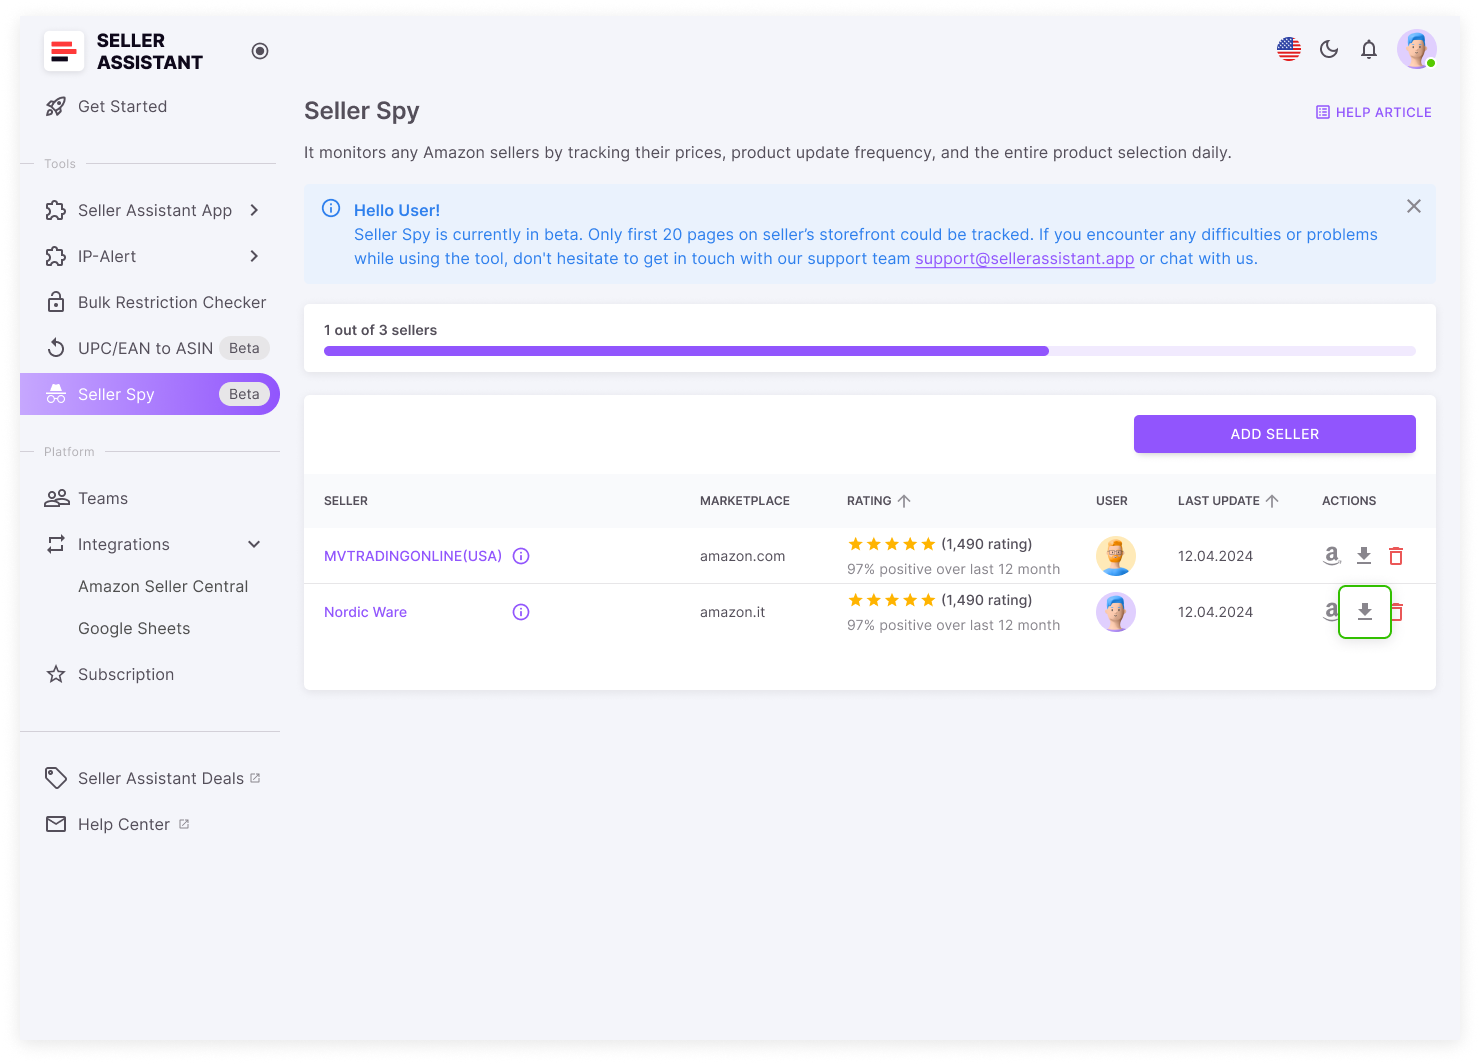
Task: Open notifications with the bell icon
Action: pyautogui.click(x=1368, y=49)
